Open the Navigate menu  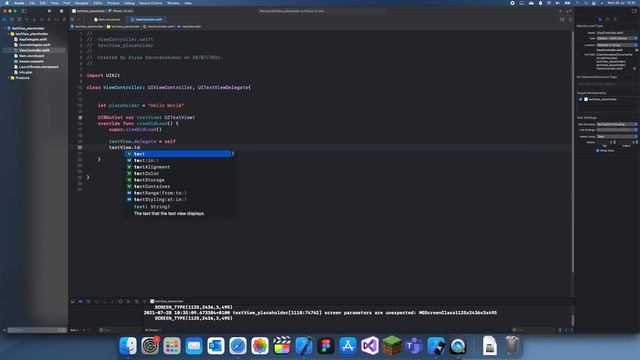(82, 3)
